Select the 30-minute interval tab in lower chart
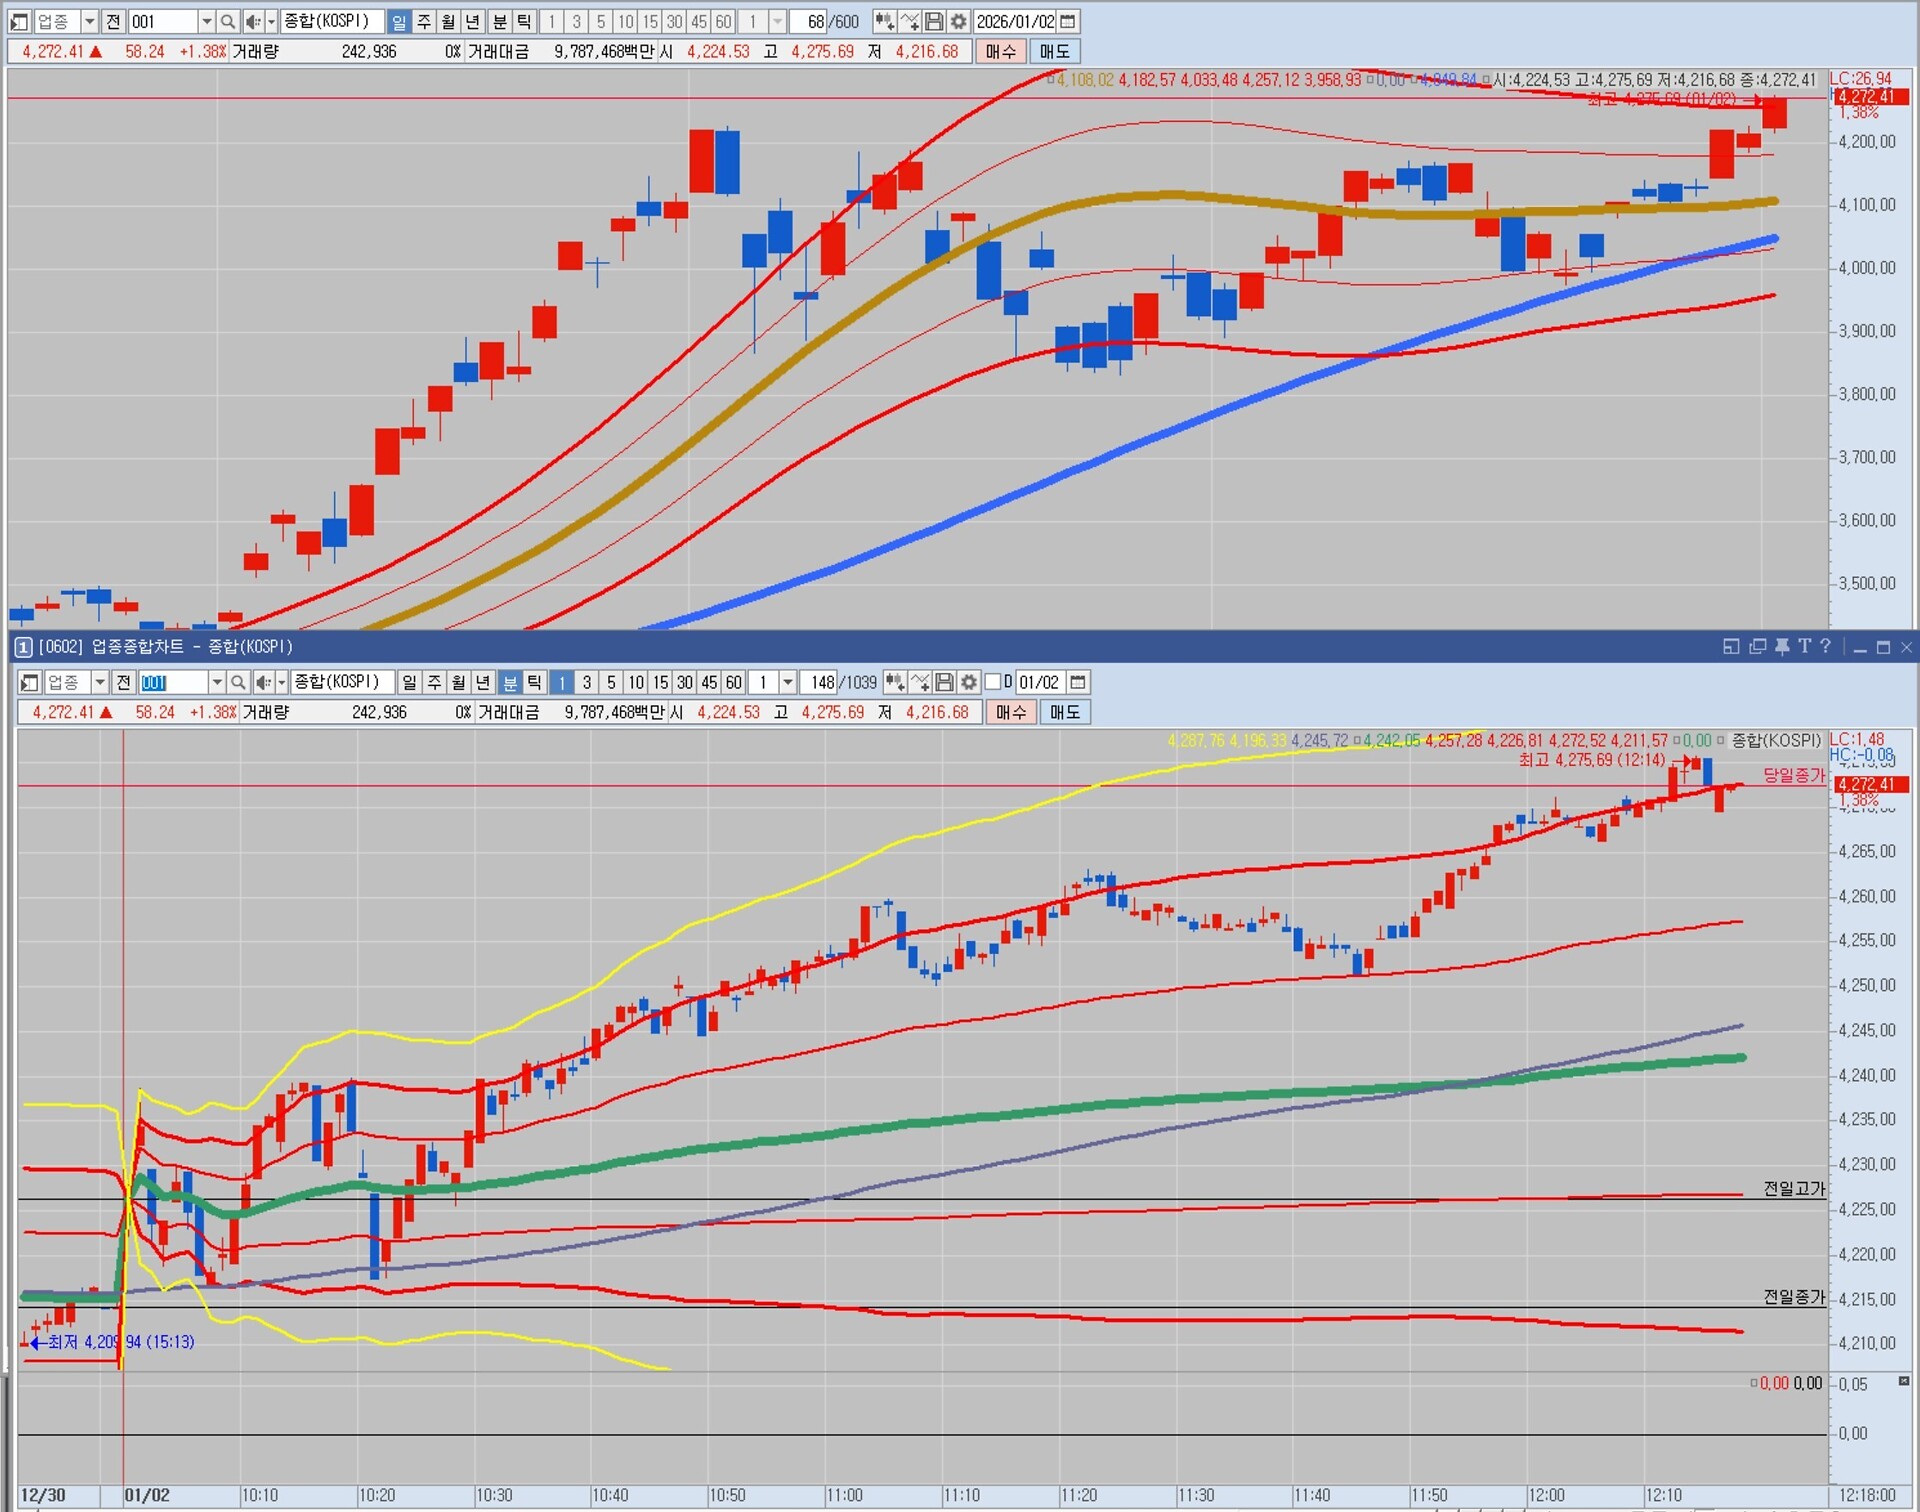The image size is (1920, 1512). (684, 682)
